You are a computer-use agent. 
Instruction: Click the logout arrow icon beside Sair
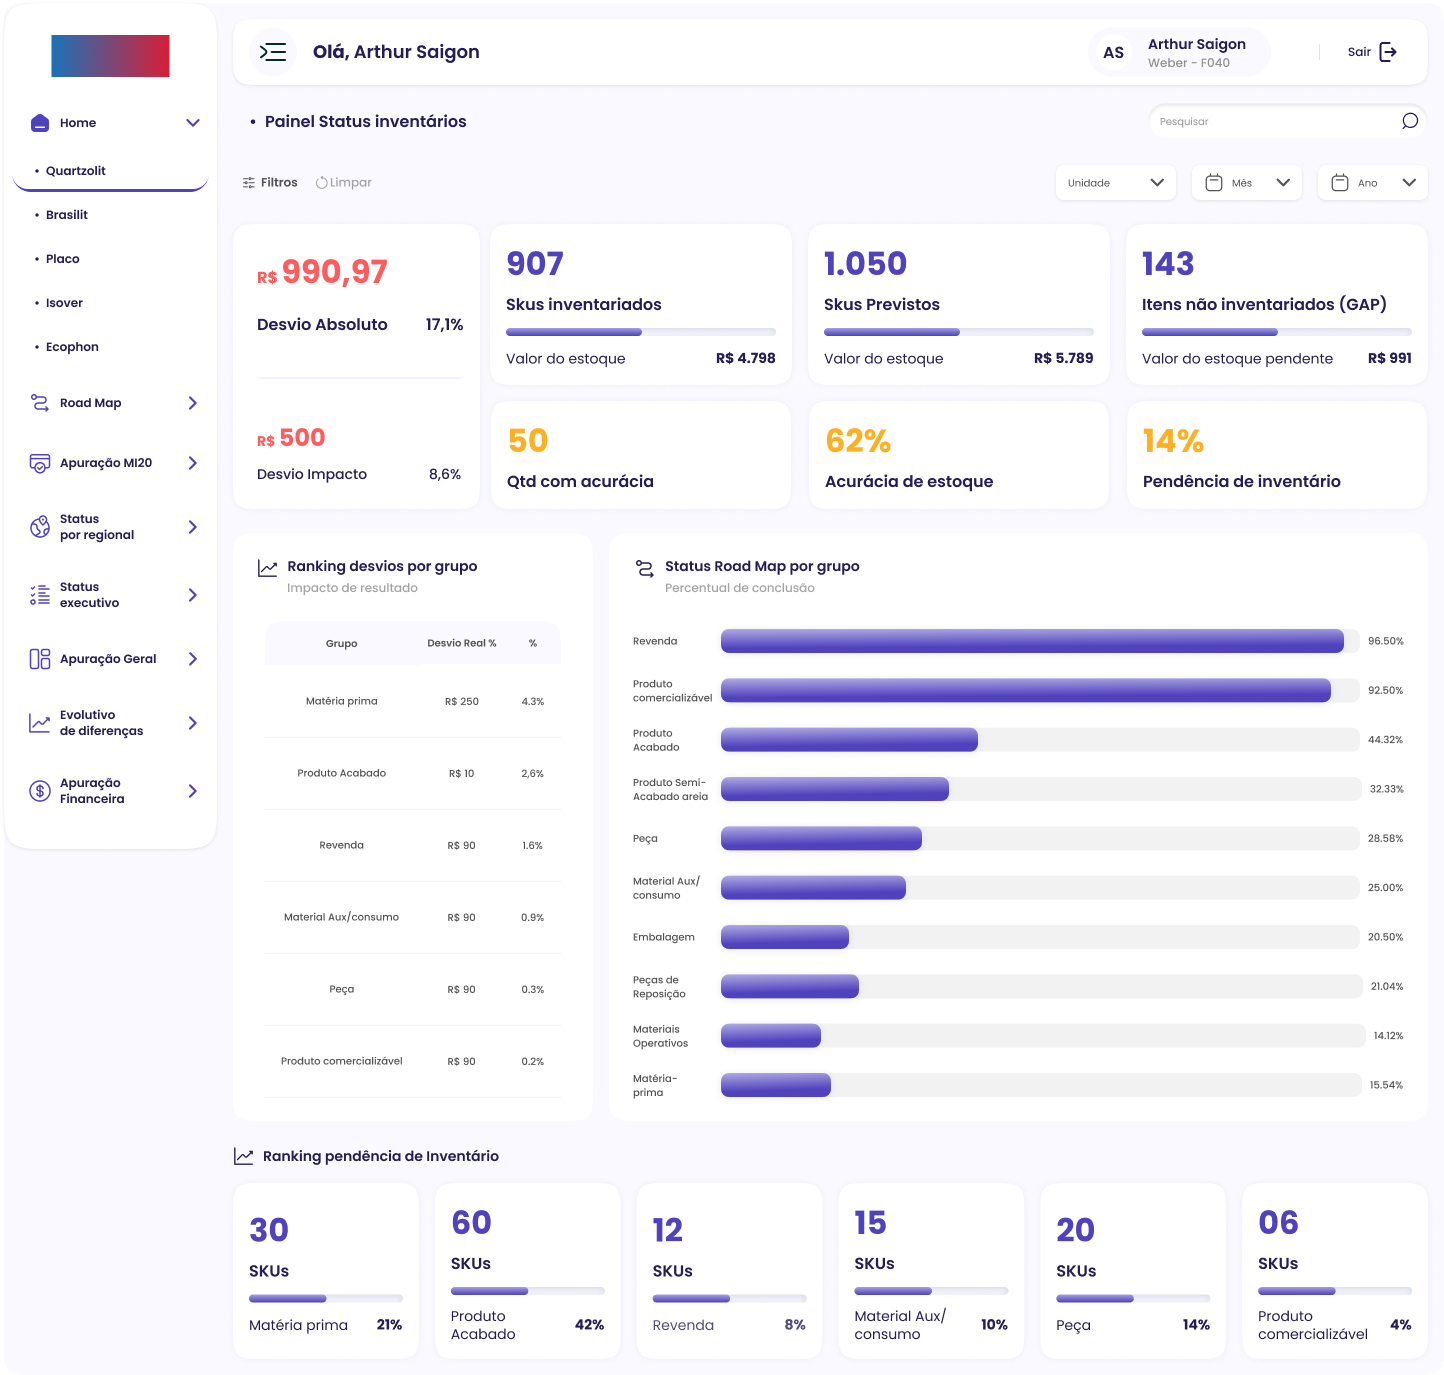(x=1388, y=52)
